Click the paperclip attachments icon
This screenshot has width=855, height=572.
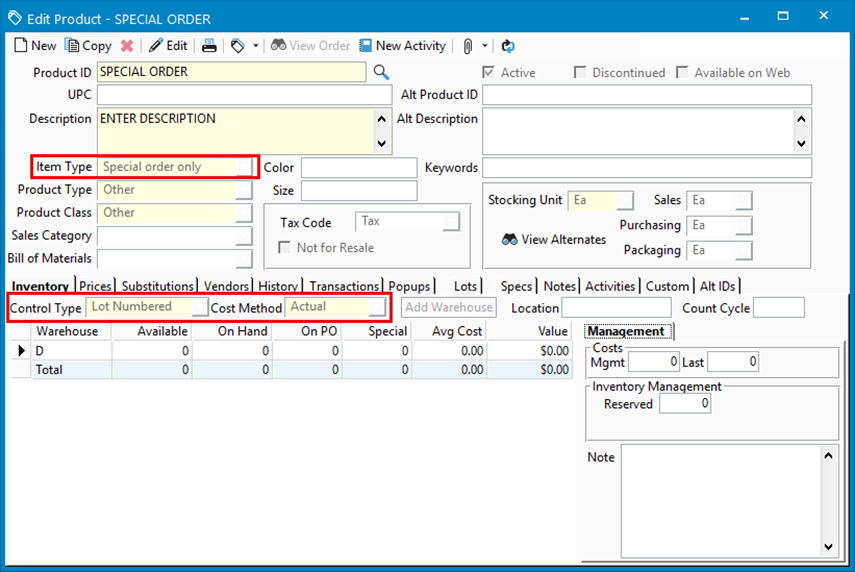(x=467, y=46)
